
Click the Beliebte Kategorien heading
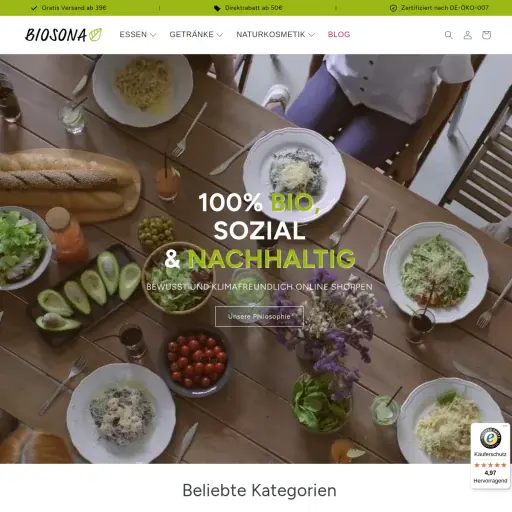point(259,490)
